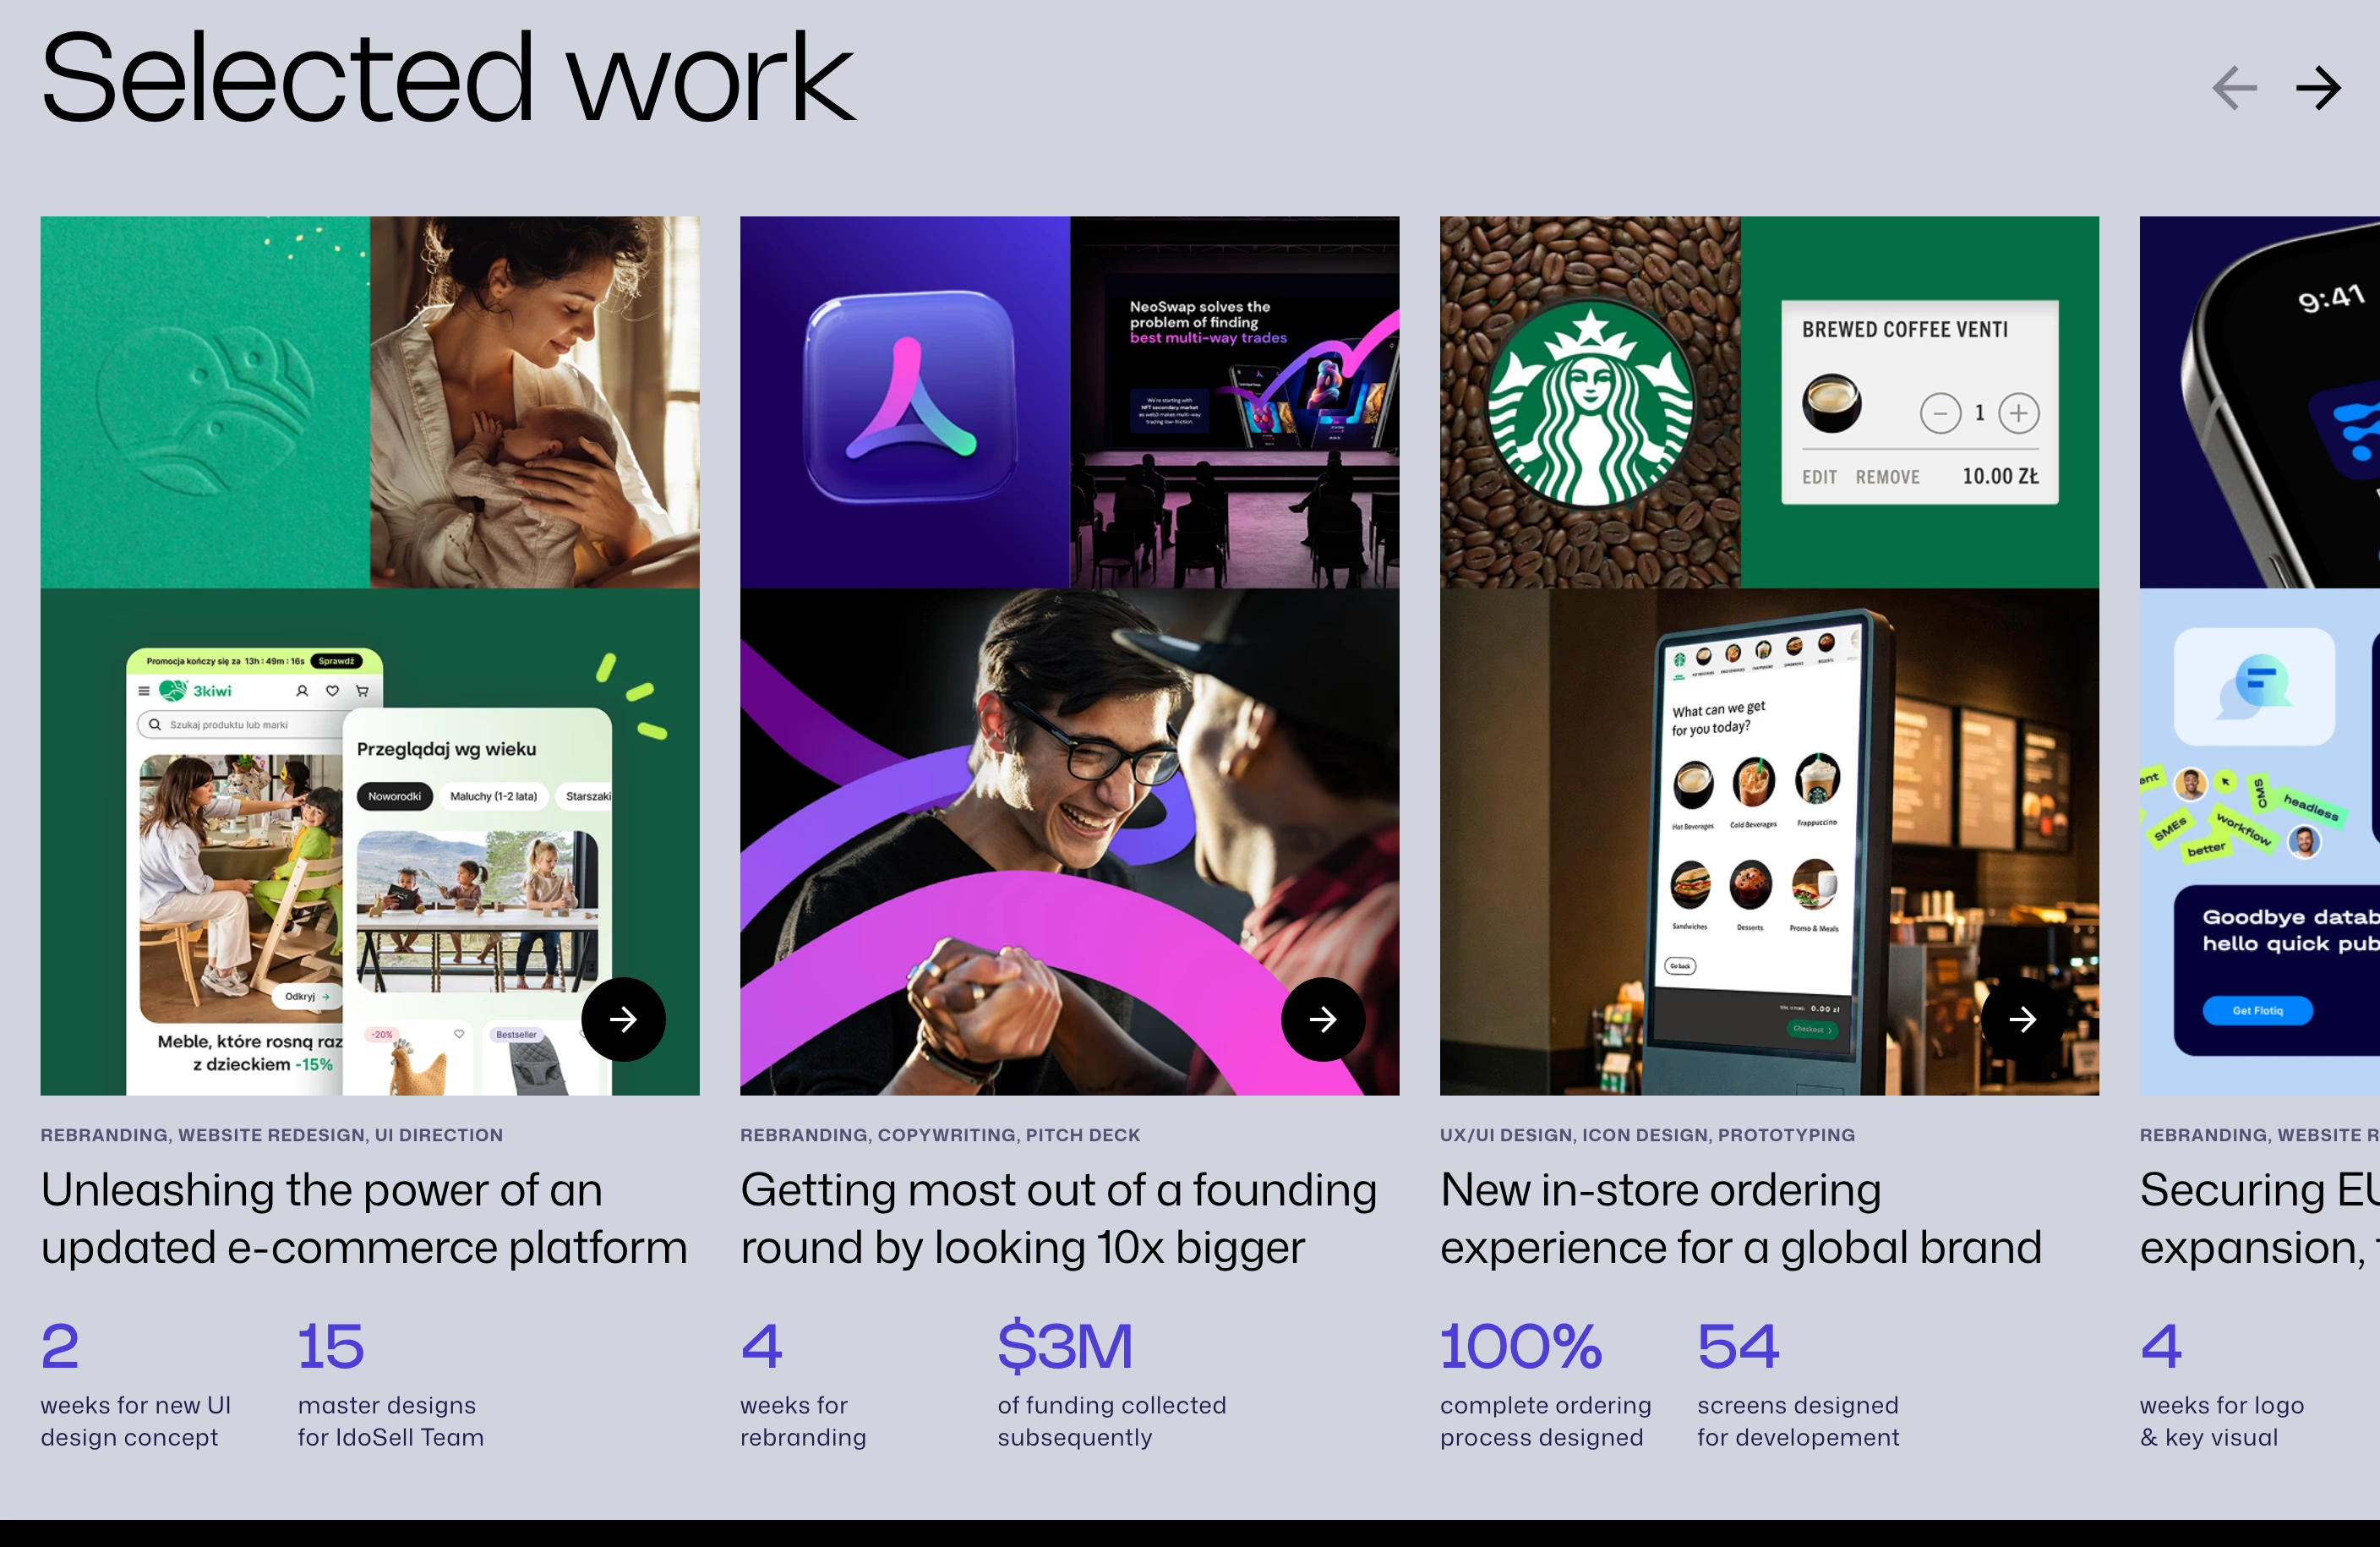This screenshot has height=1547, width=2380.
Task: Click 'weeks for new UI design concept' caption
Action: pos(136,1421)
